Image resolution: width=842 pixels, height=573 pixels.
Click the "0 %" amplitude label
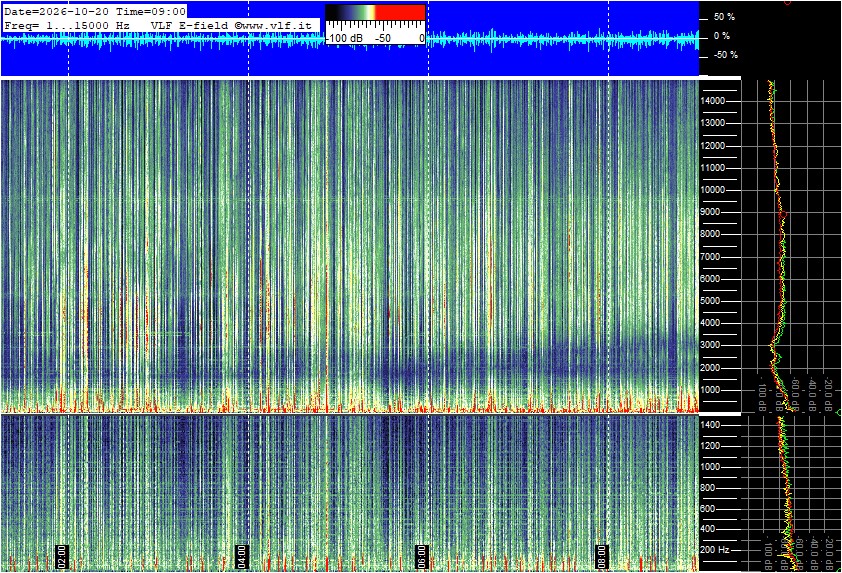pos(722,36)
